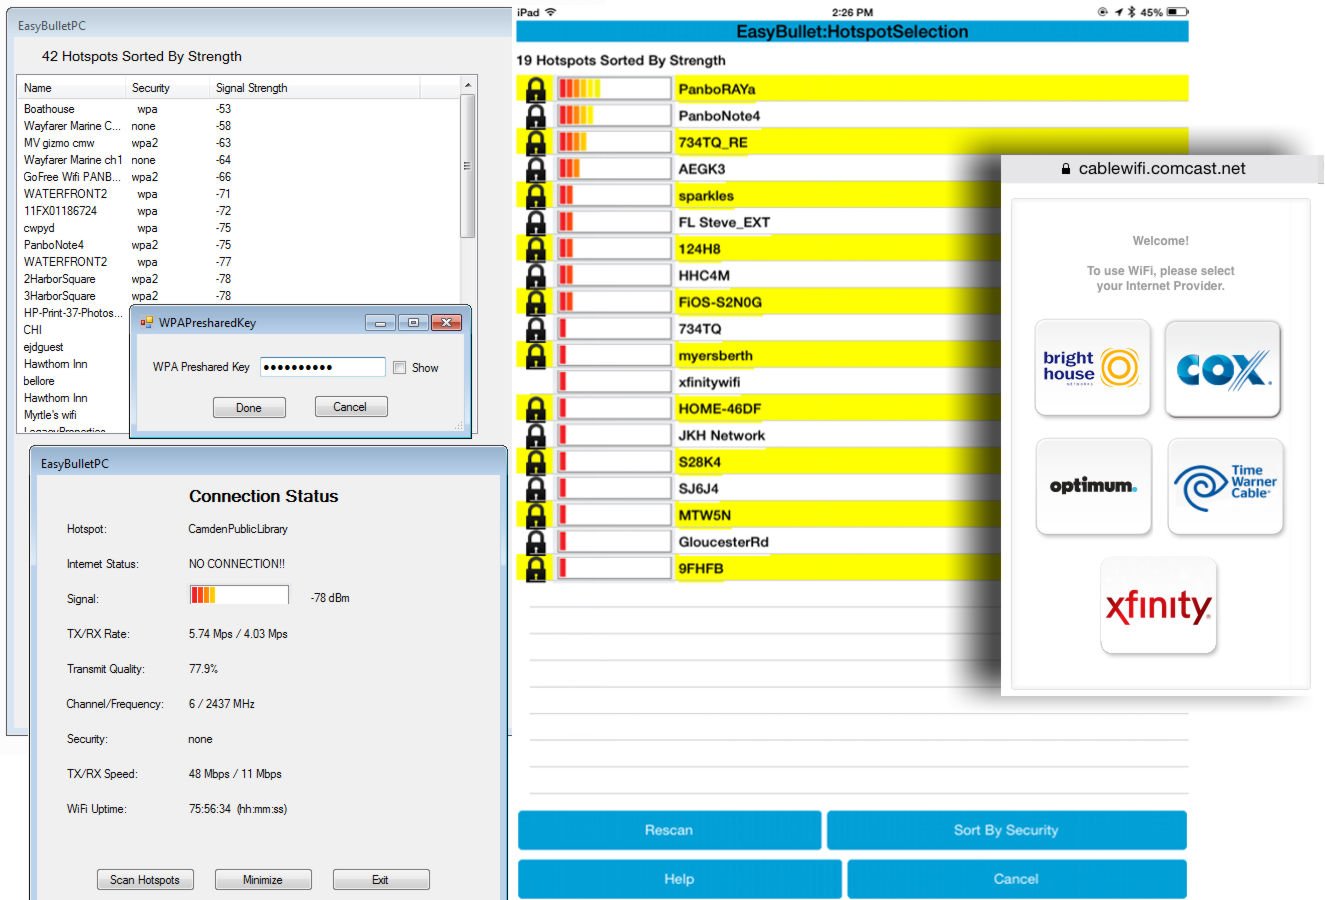Image resolution: width=1325 pixels, height=900 pixels.
Task: Choose Cox provider logo
Action: (x=1223, y=369)
